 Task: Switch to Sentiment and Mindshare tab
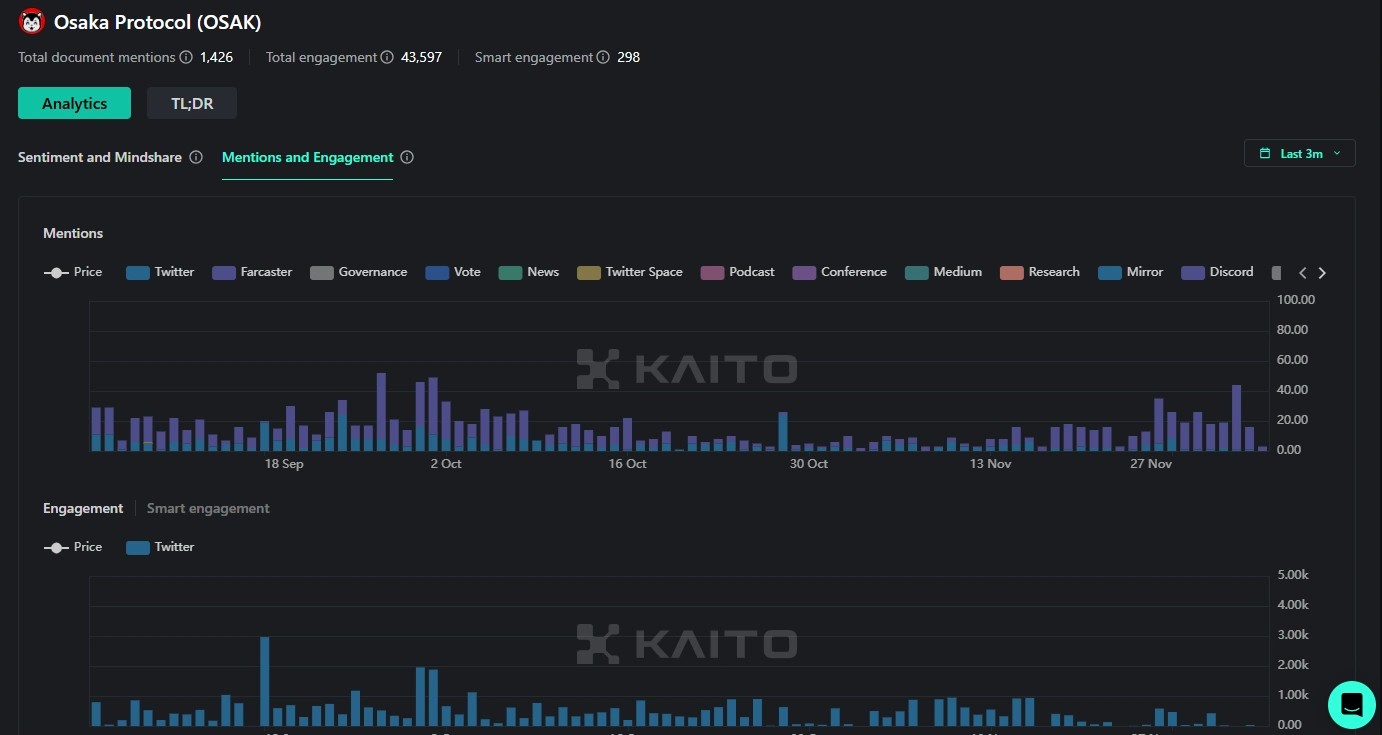click(x=100, y=157)
